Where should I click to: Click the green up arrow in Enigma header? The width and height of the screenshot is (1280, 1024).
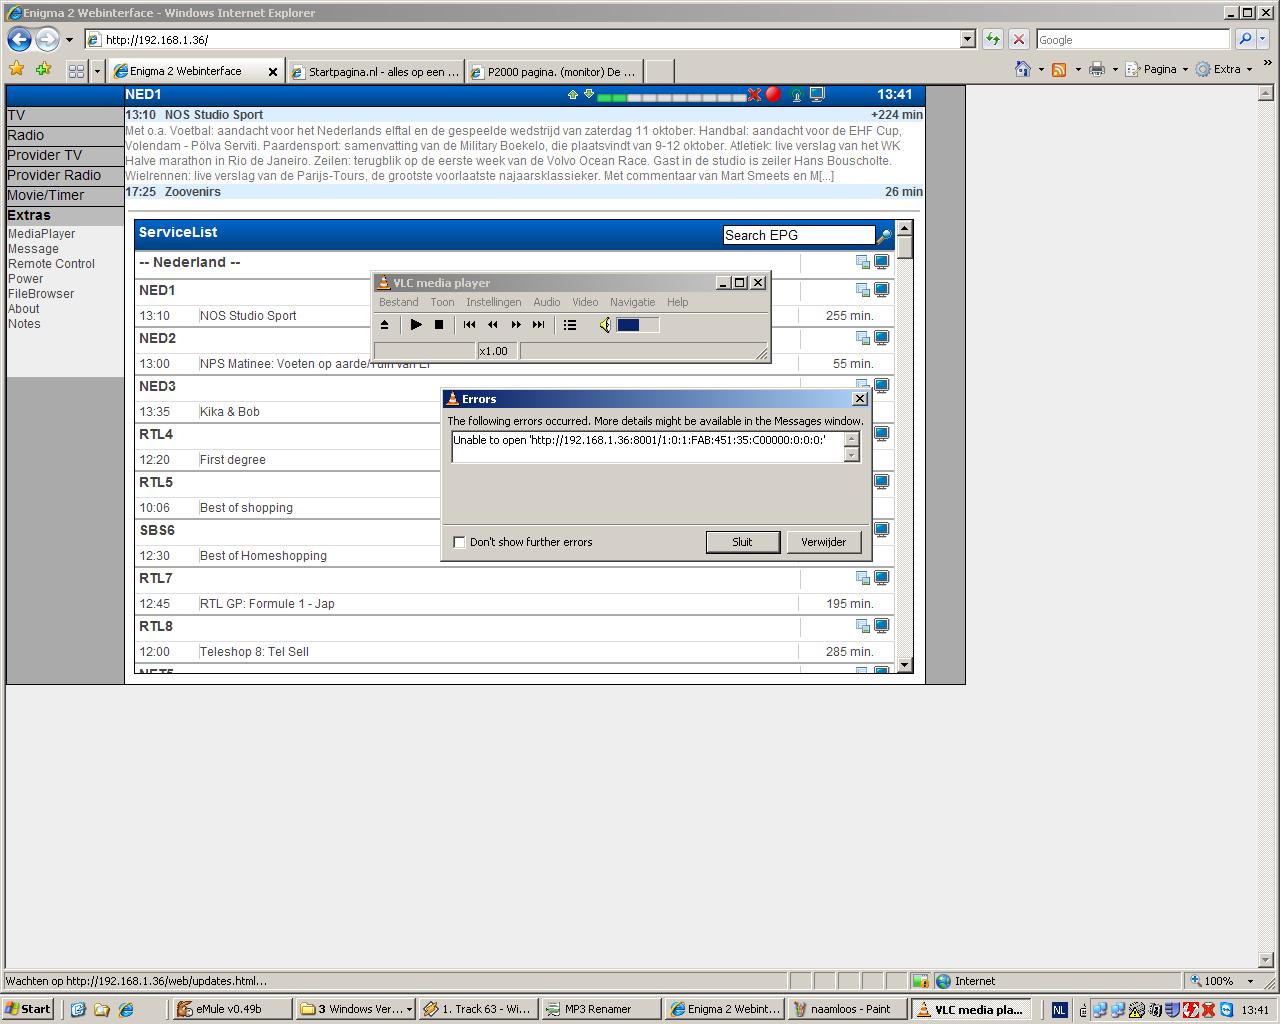573,94
